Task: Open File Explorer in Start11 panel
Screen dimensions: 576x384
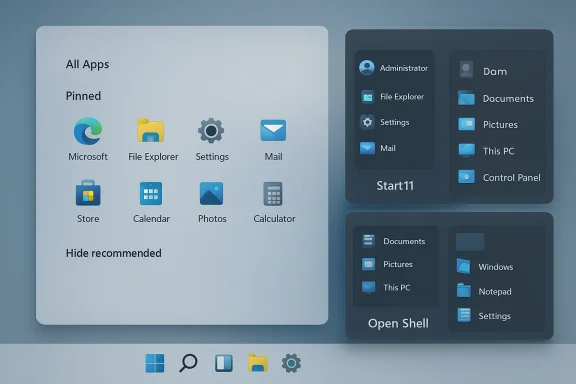Action: pyautogui.click(x=392, y=97)
